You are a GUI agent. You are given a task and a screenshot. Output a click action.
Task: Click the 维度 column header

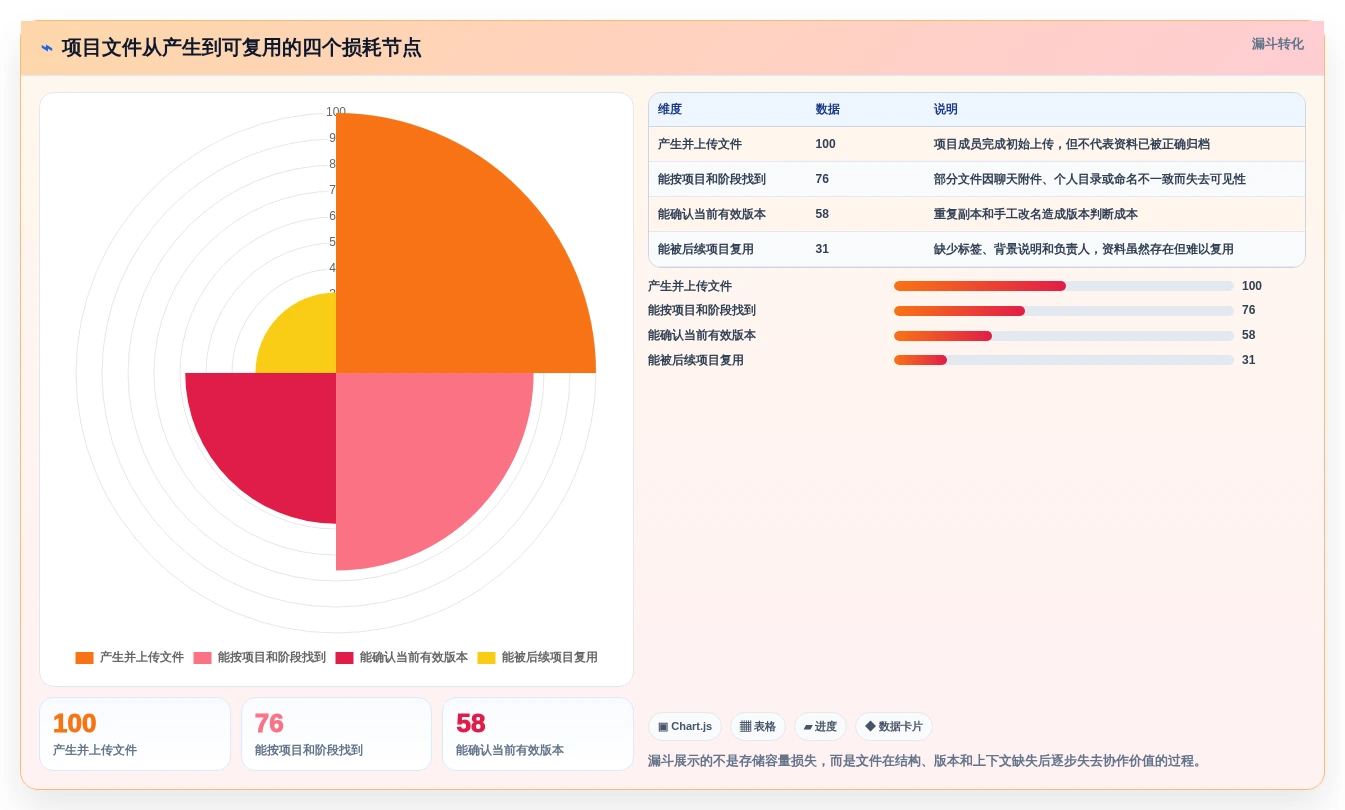coord(670,110)
